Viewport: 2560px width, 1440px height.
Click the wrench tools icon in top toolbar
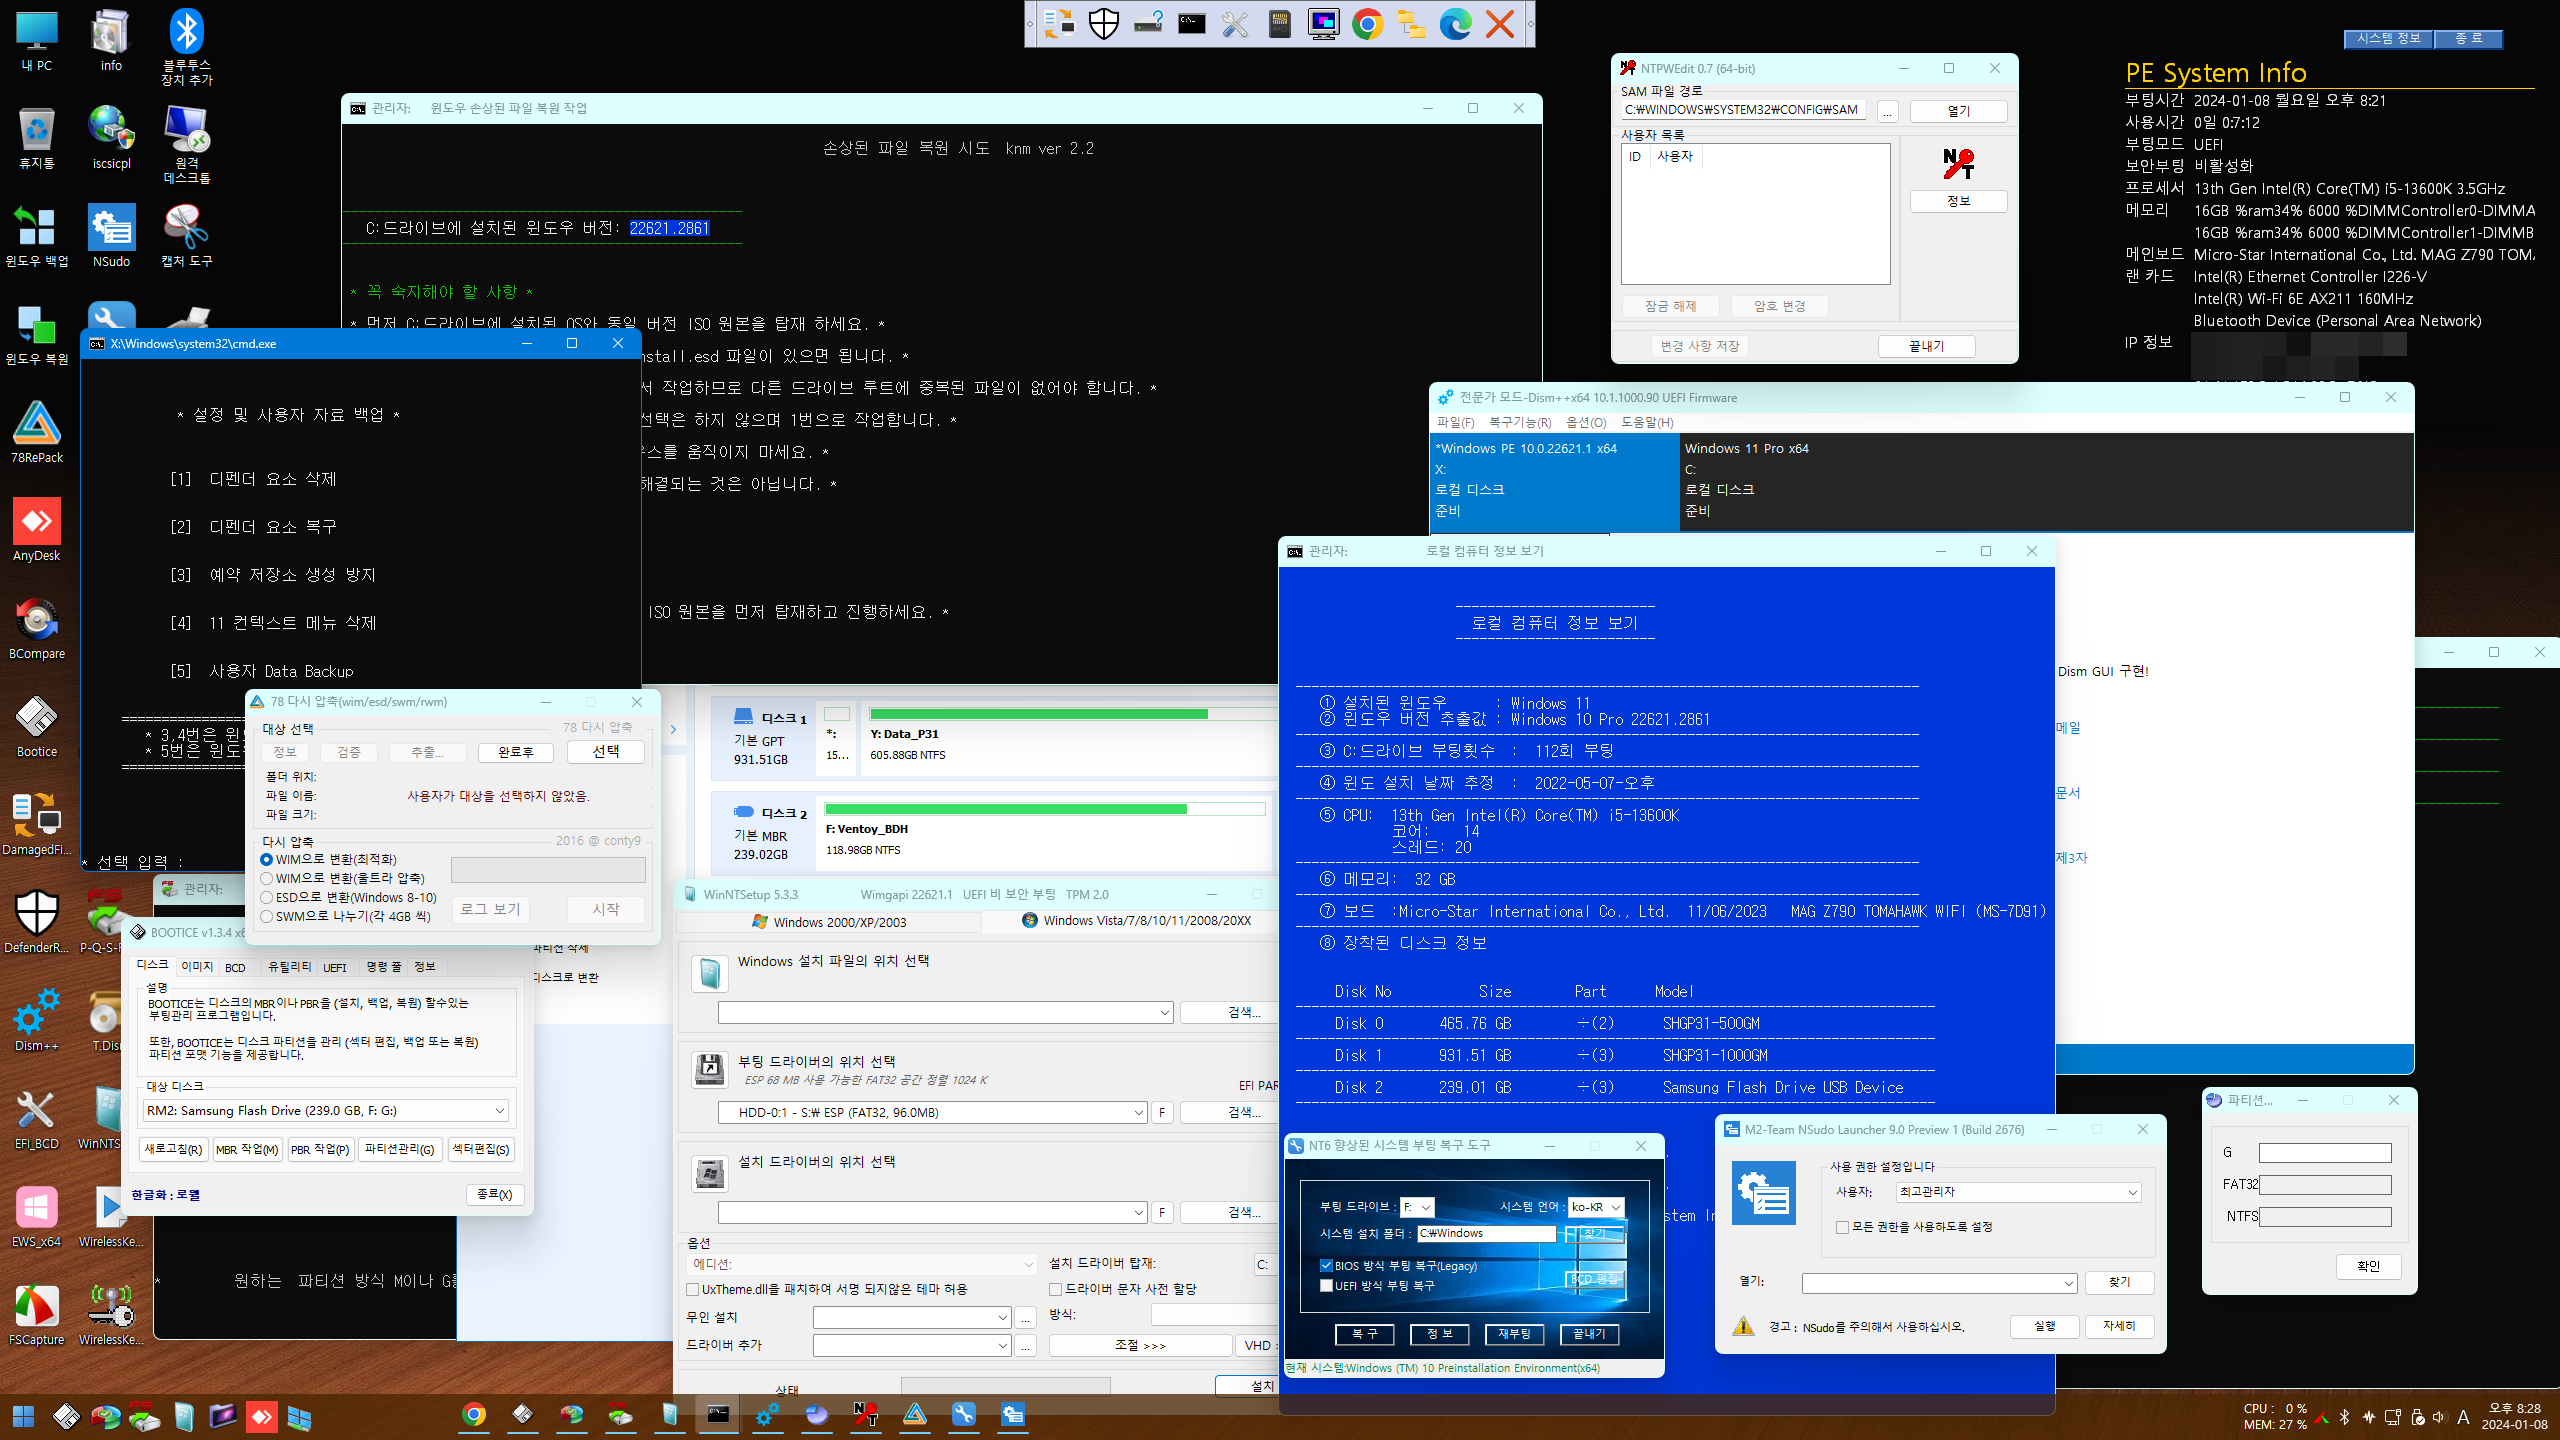click(x=1235, y=24)
